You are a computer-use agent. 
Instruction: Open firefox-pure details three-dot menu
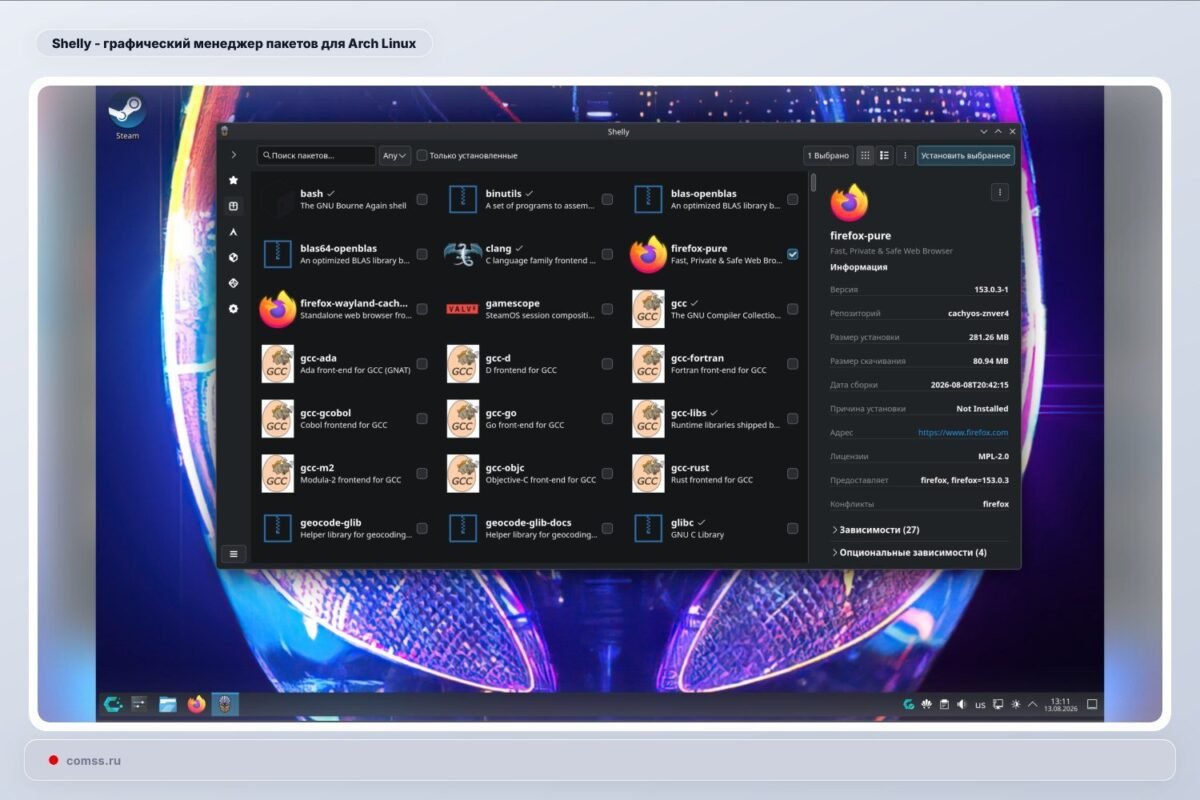click(999, 192)
